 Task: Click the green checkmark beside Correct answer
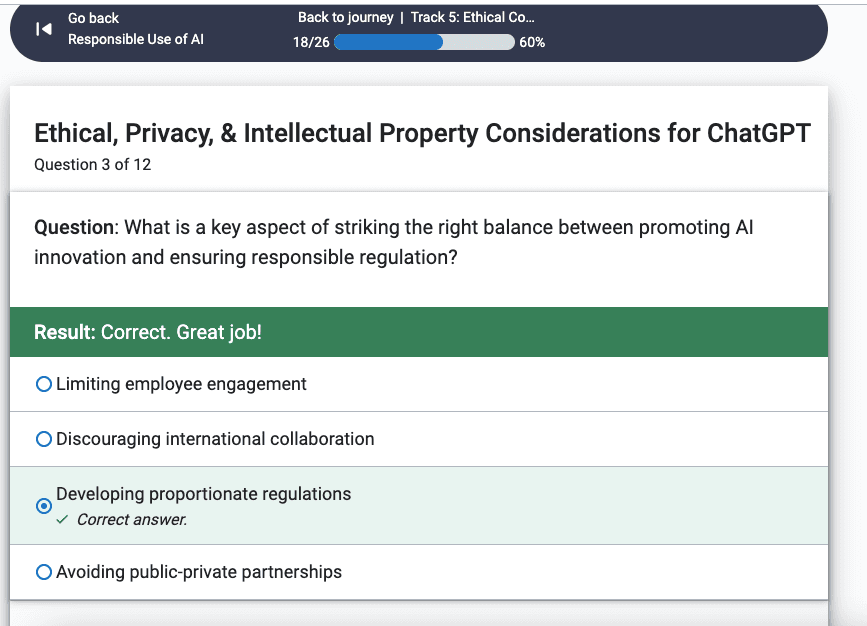[x=62, y=519]
